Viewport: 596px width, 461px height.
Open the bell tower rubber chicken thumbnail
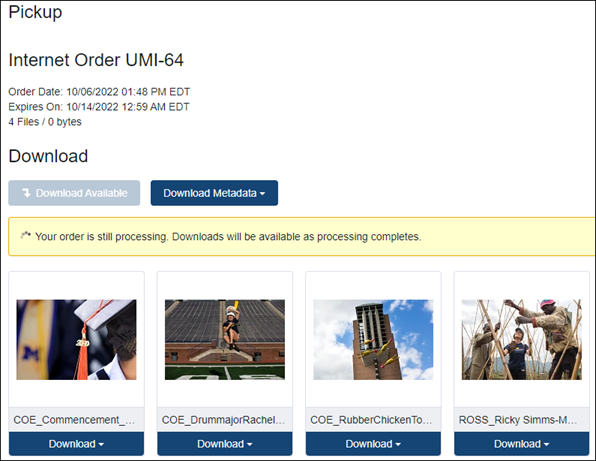click(373, 340)
